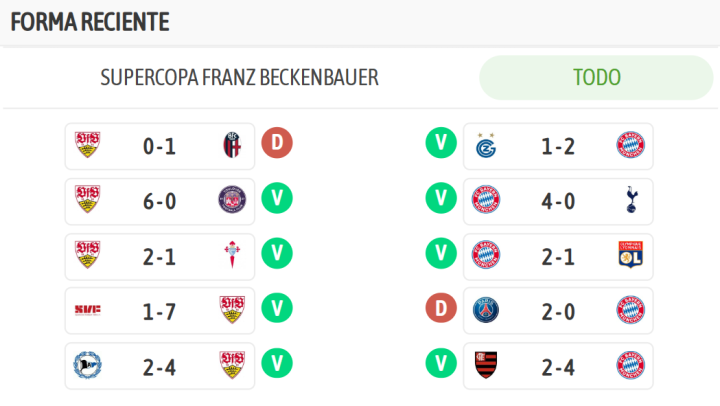Screen dimensions: 720x406
Task: Open the Stuttgart 6-0 match result
Action: 160,201
